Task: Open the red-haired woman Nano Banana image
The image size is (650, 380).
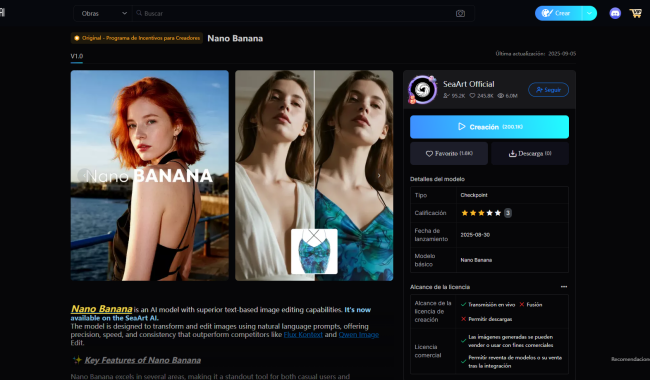Action: coord(150,175)
